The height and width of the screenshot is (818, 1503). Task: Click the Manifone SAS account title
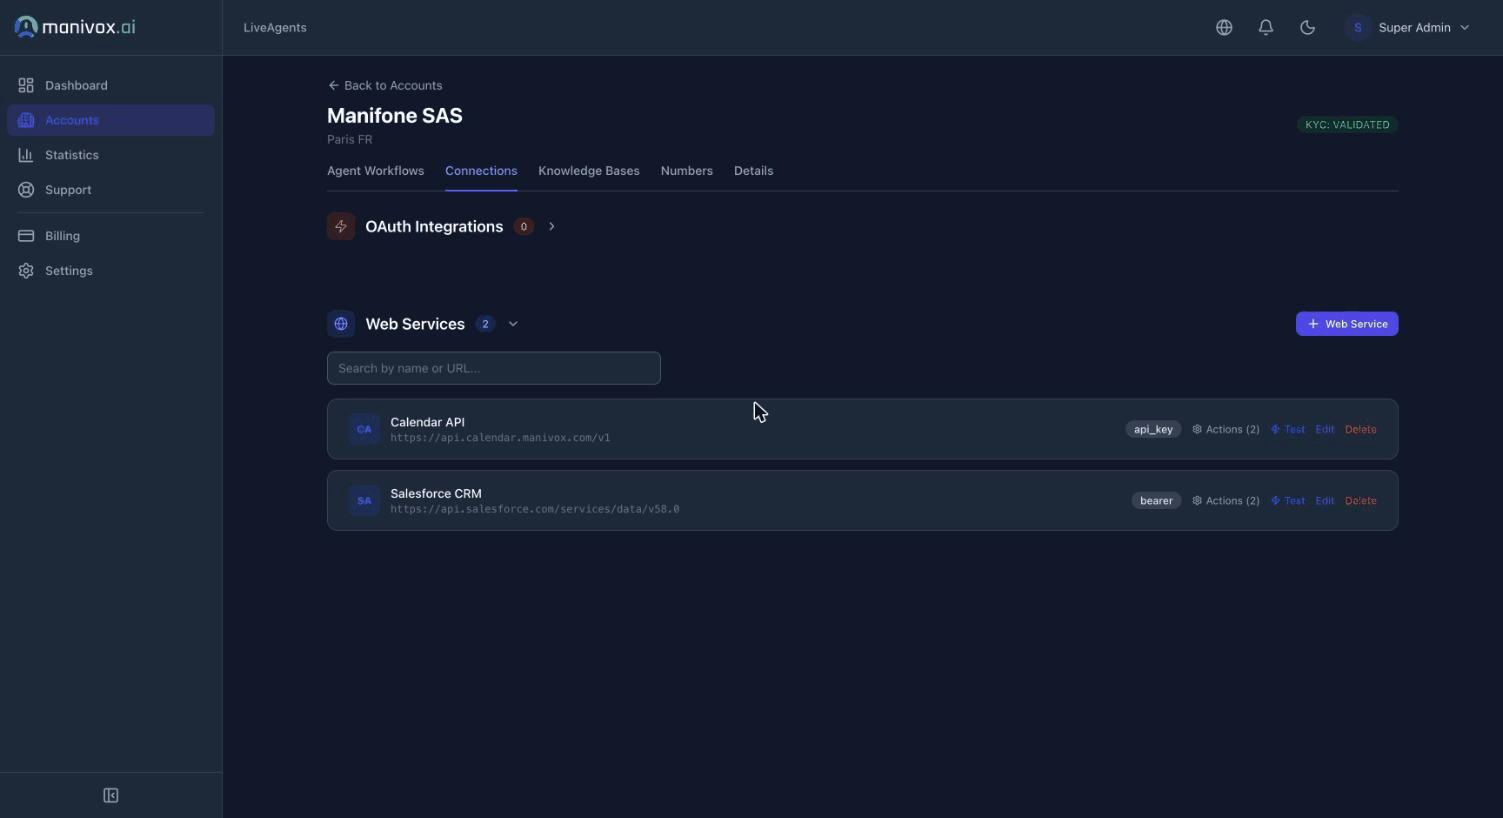coord(395,116)
